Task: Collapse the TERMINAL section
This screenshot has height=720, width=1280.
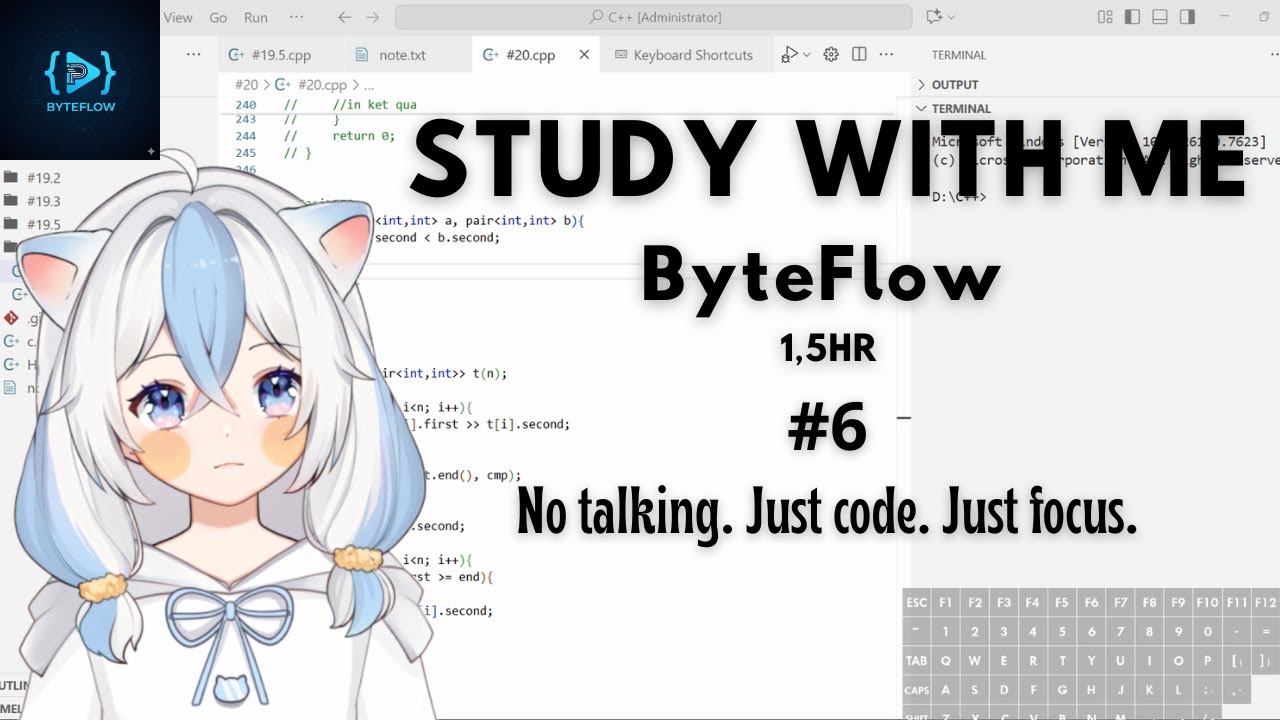Action: (922, 109)
